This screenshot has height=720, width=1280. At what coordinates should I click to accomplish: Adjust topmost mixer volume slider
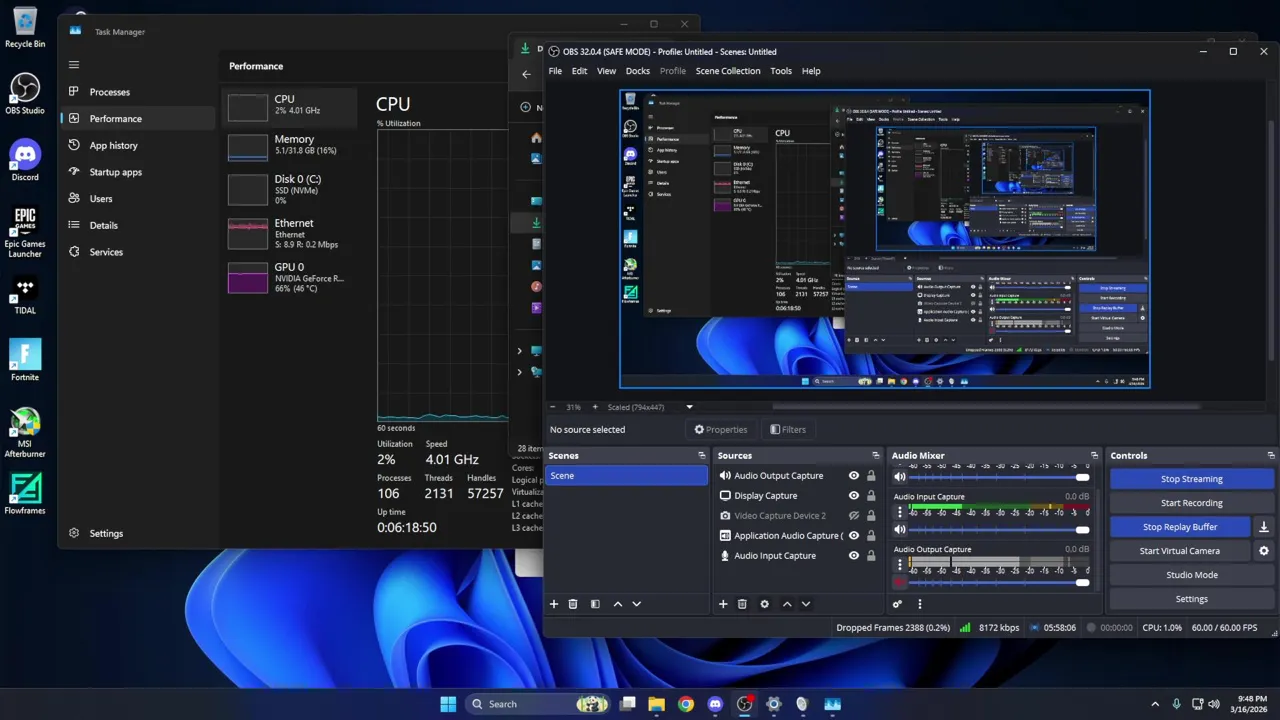coord(1000,477)
